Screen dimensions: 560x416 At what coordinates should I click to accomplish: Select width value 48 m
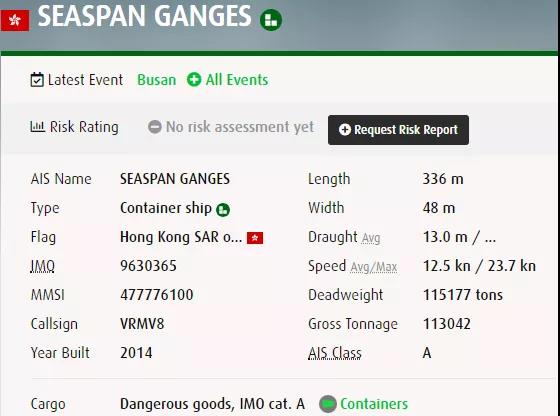(439, 208)
